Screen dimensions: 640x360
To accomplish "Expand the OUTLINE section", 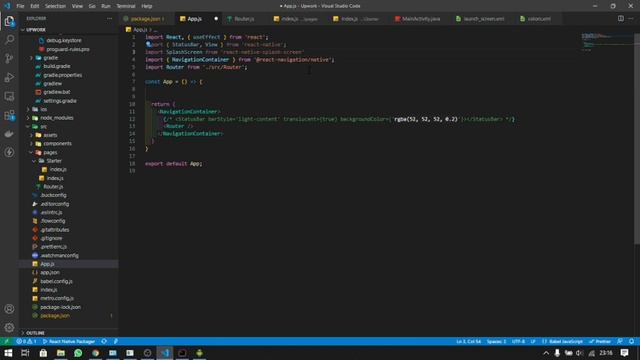I will [x=35, y=333].
